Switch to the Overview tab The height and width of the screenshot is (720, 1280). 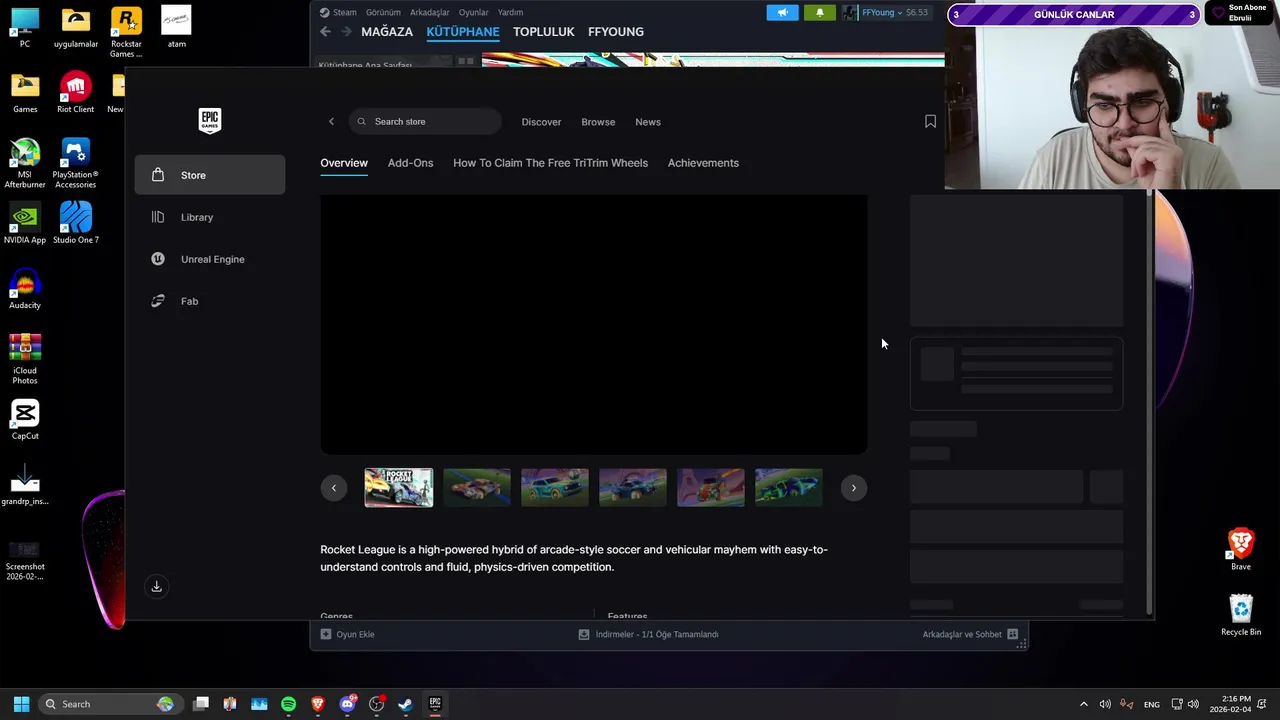[344, 163]
